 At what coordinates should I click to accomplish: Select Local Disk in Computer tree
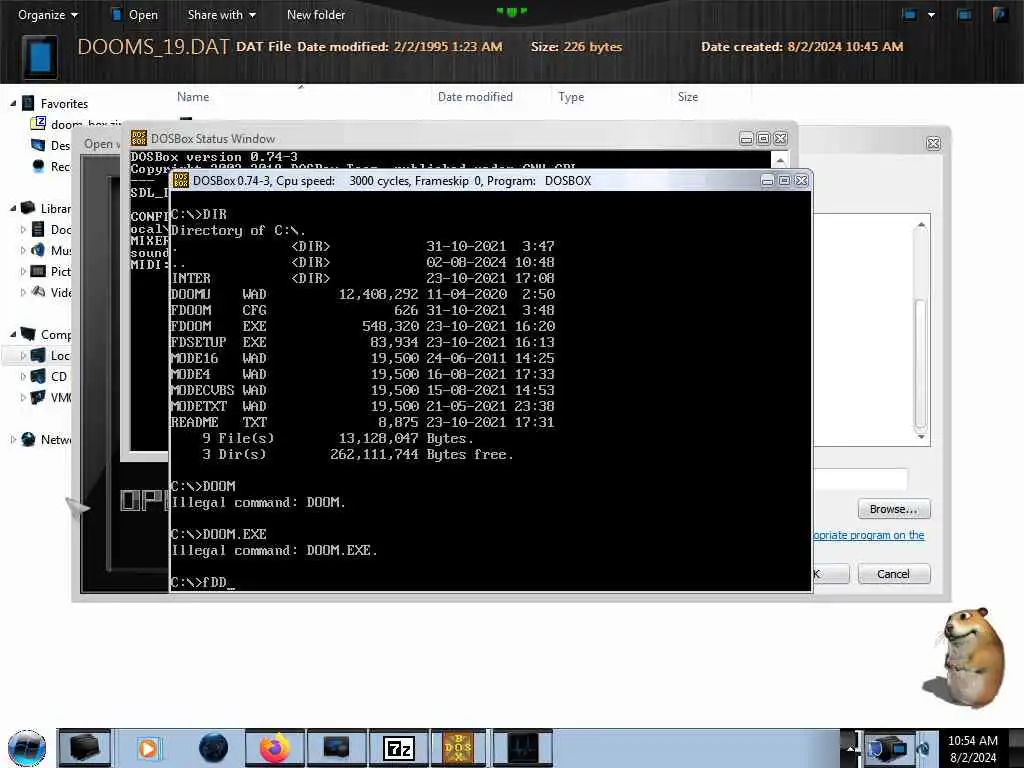coord(52,355)
